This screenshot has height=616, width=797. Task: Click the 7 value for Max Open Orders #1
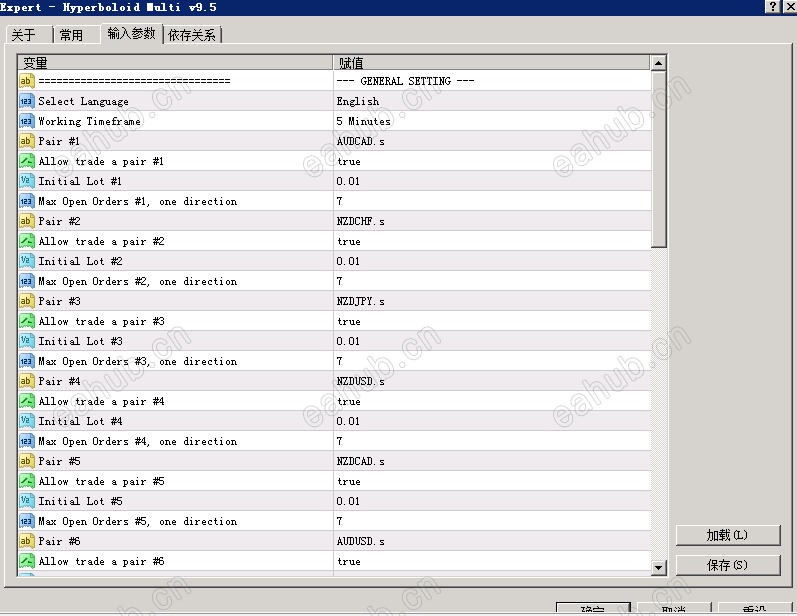492,201
